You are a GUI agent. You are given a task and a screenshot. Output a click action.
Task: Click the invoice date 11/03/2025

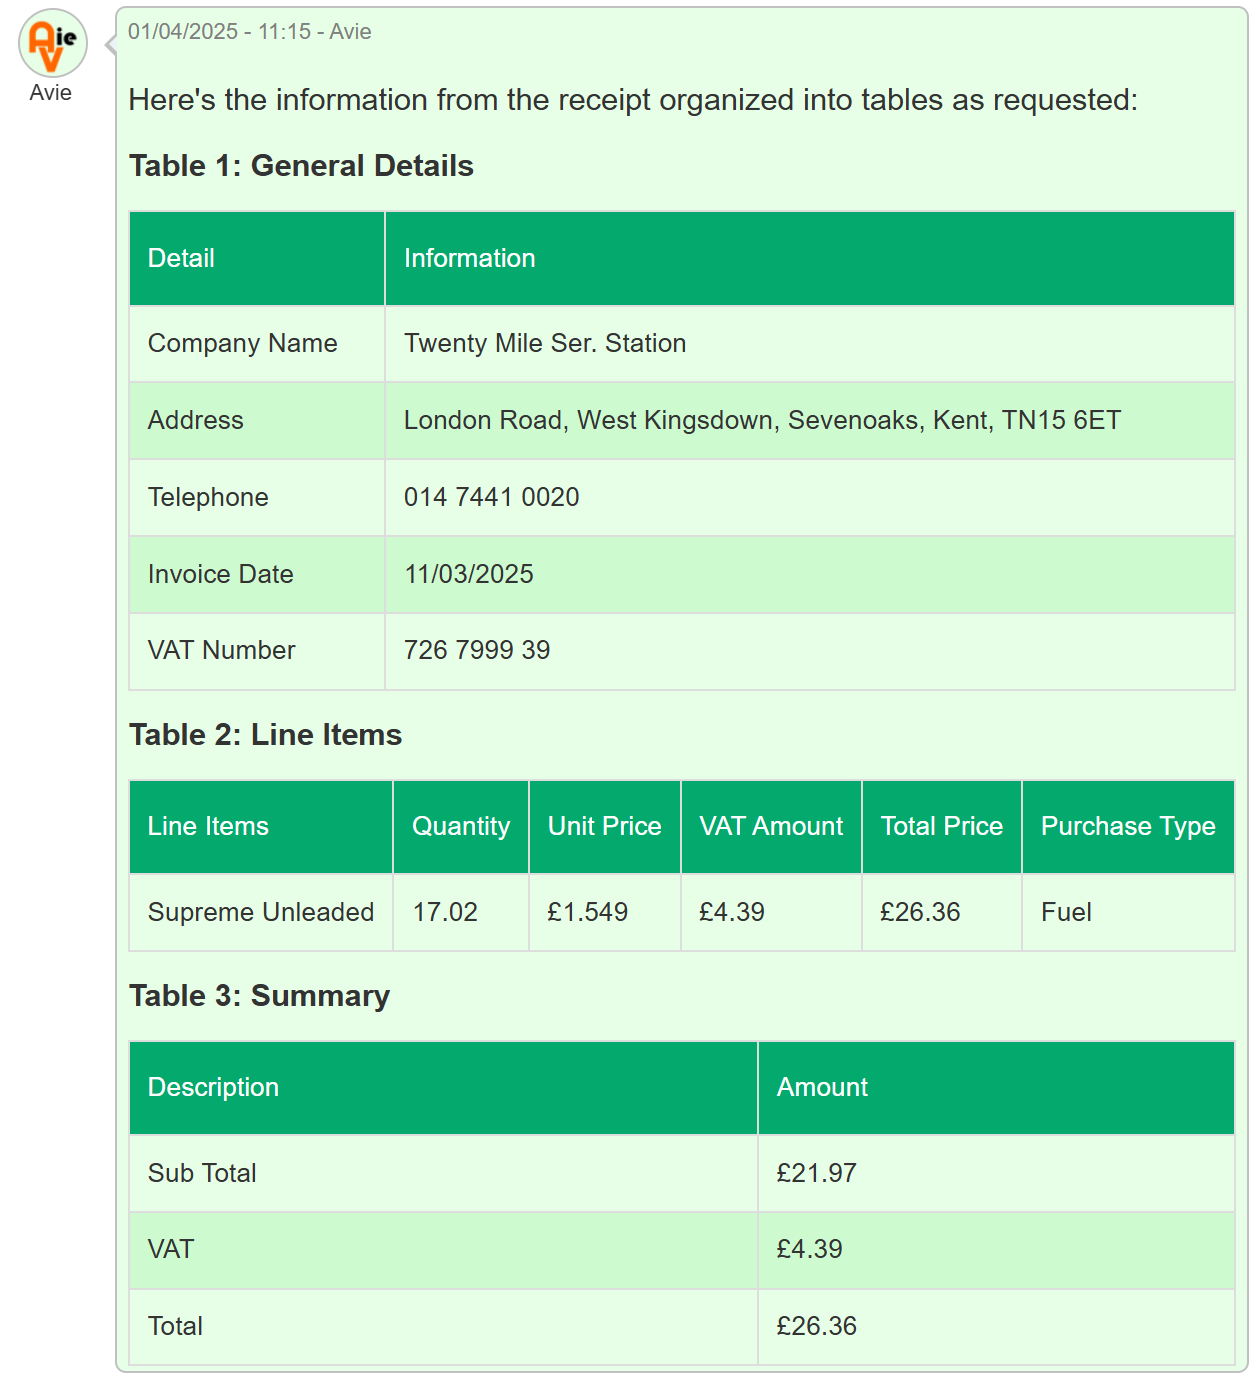[468, 574]
